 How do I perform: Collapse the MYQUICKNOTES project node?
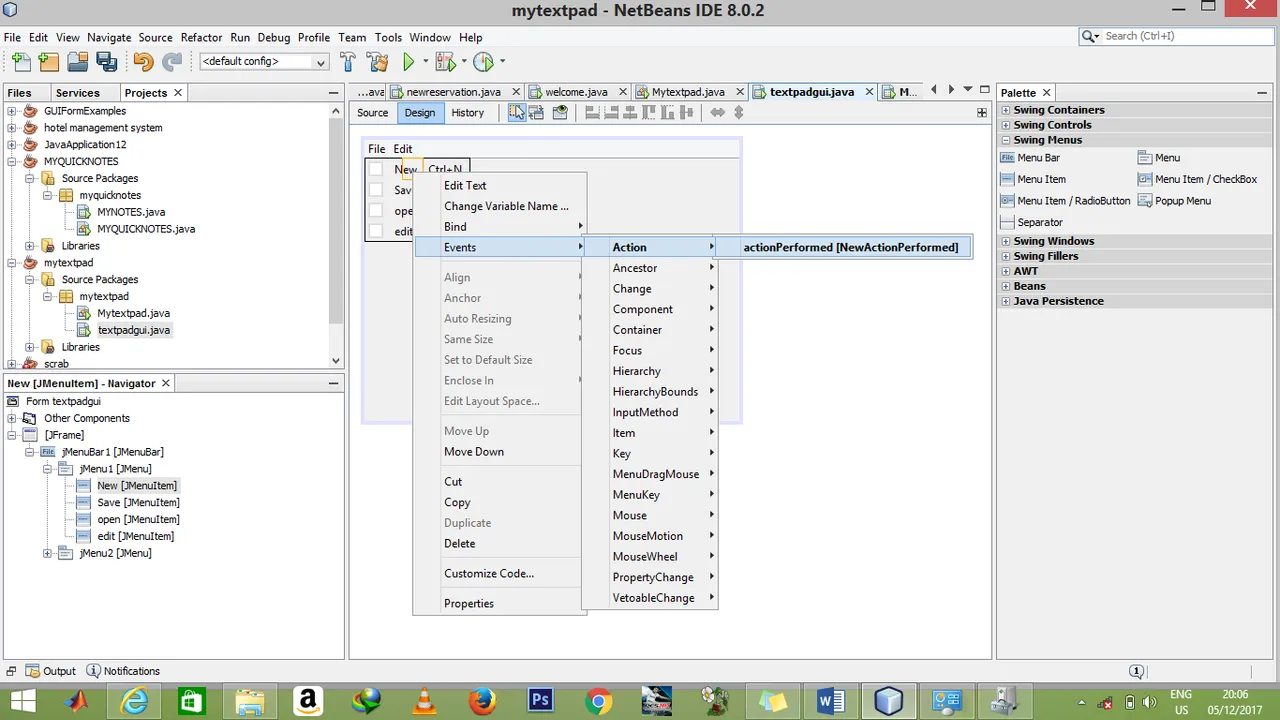12,162
